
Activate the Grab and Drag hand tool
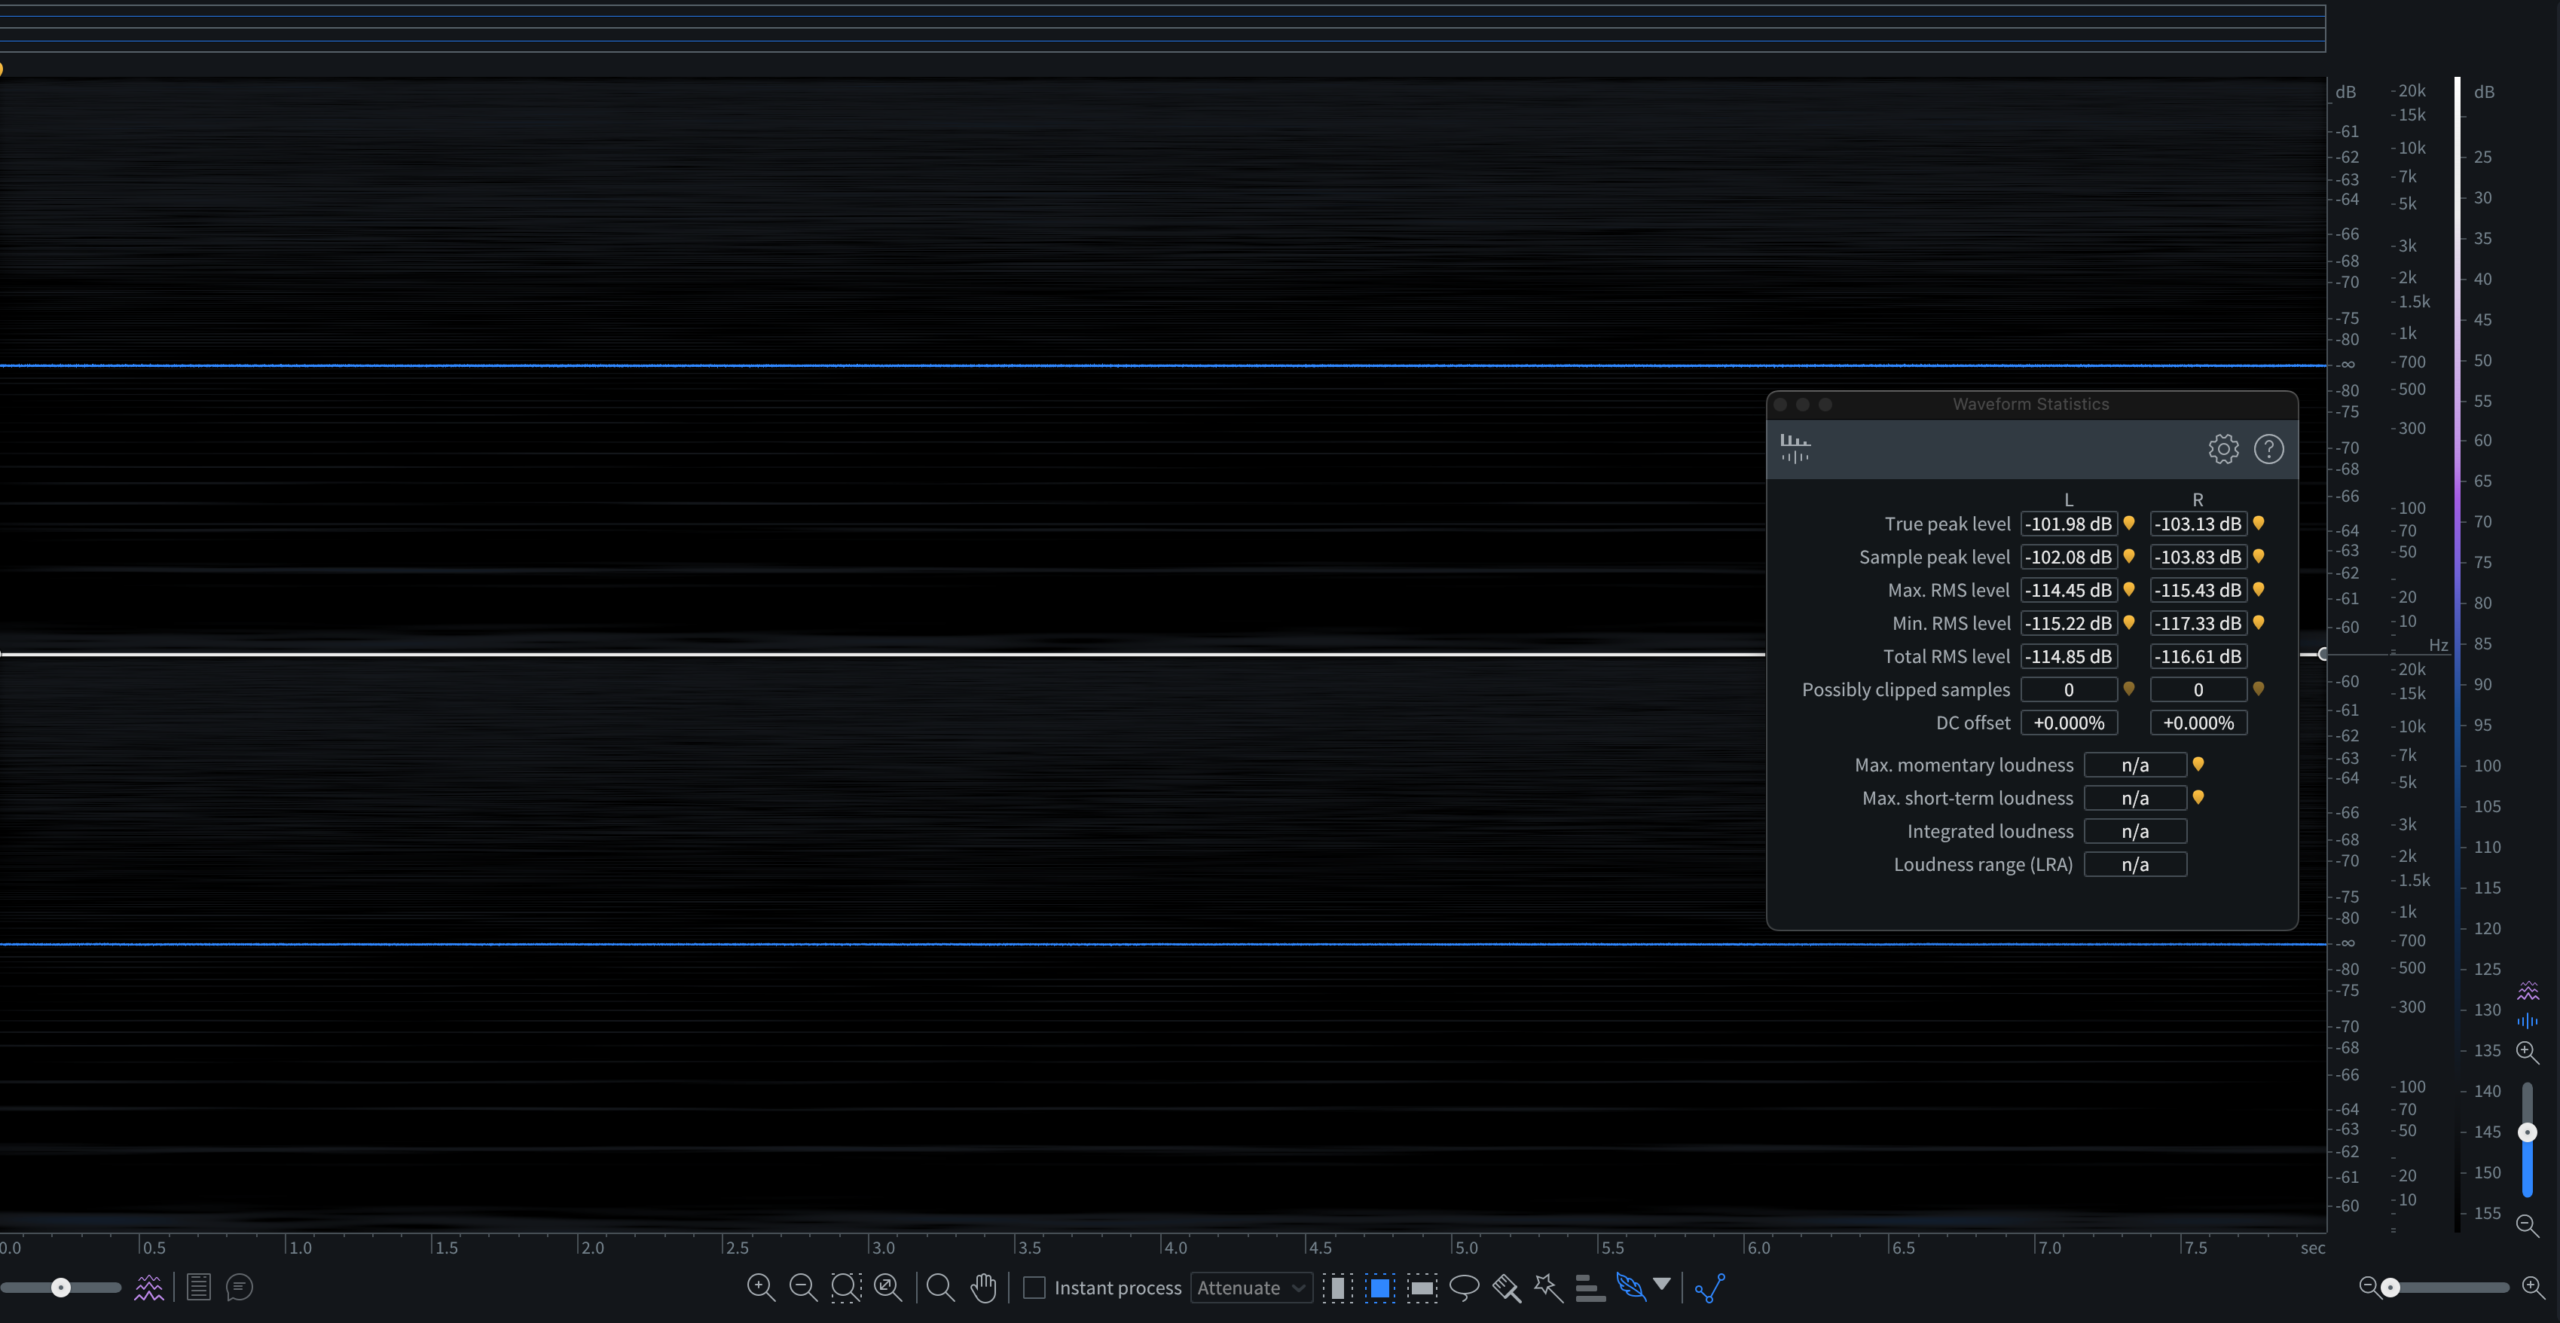click(984, 1287)
